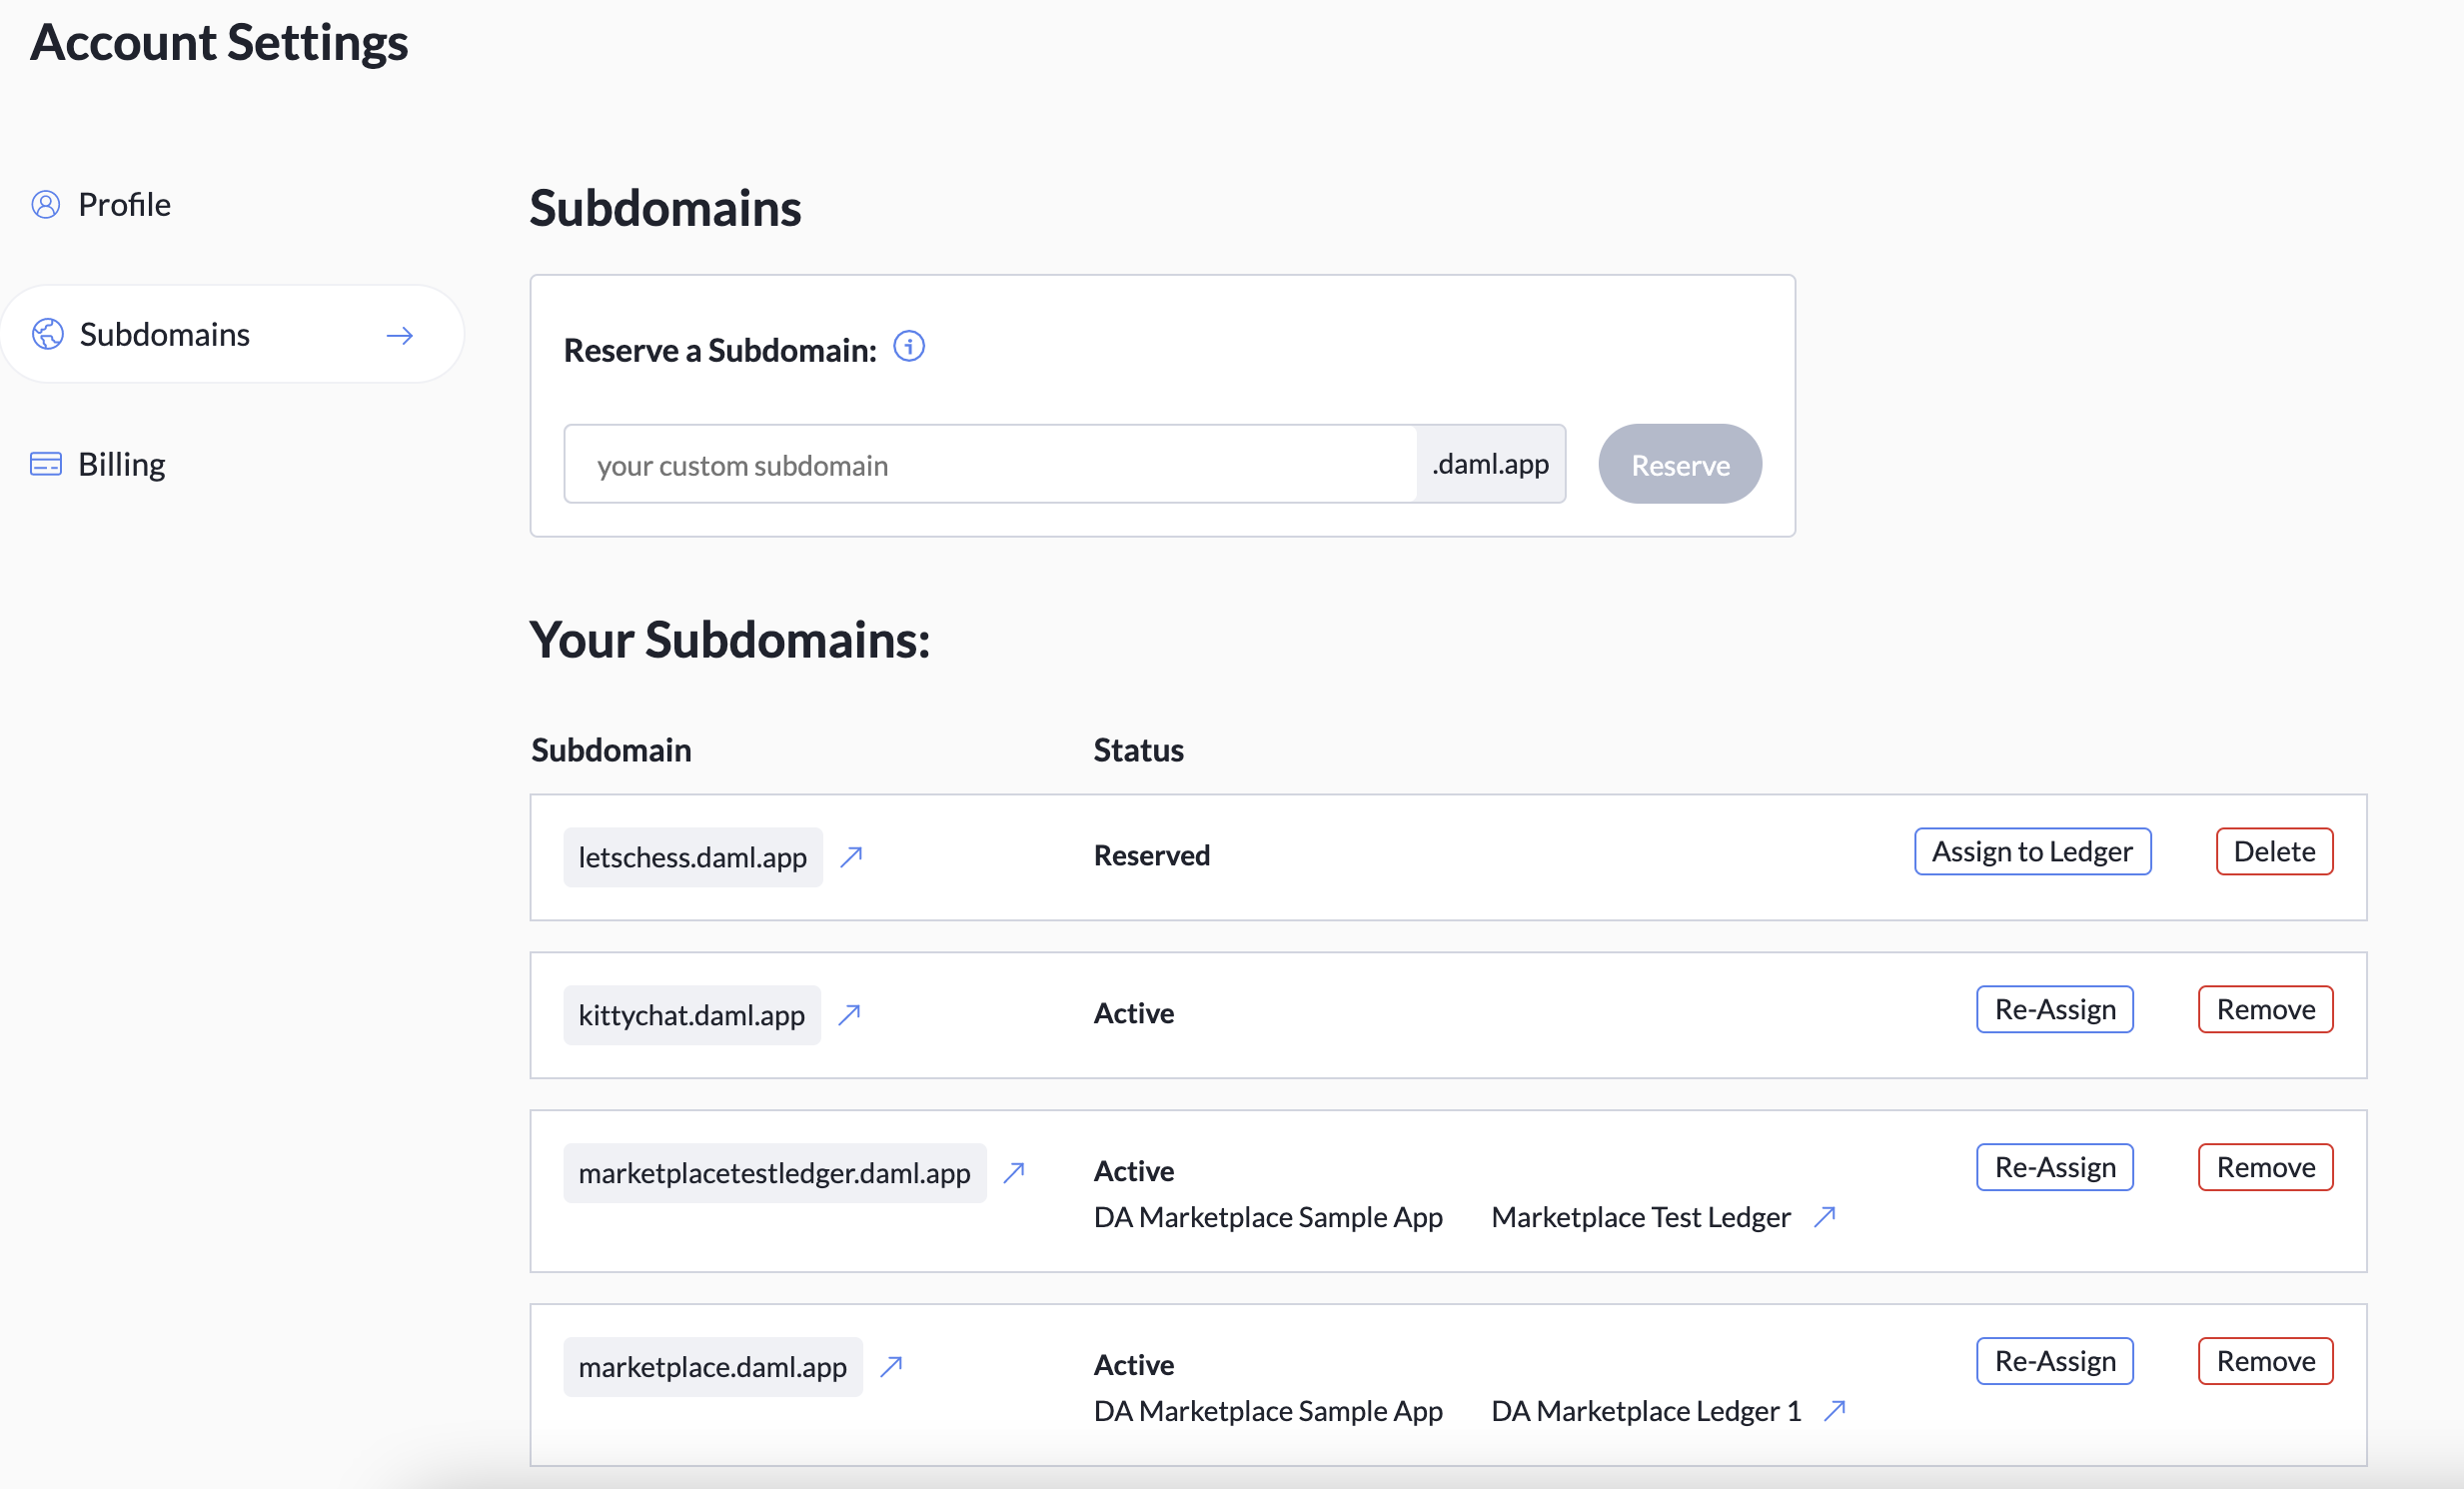Viewport: 2464px width, 1489px height.
Task: Click the info icon beside Reserve a Subdomain
Action: coord(909,348)
